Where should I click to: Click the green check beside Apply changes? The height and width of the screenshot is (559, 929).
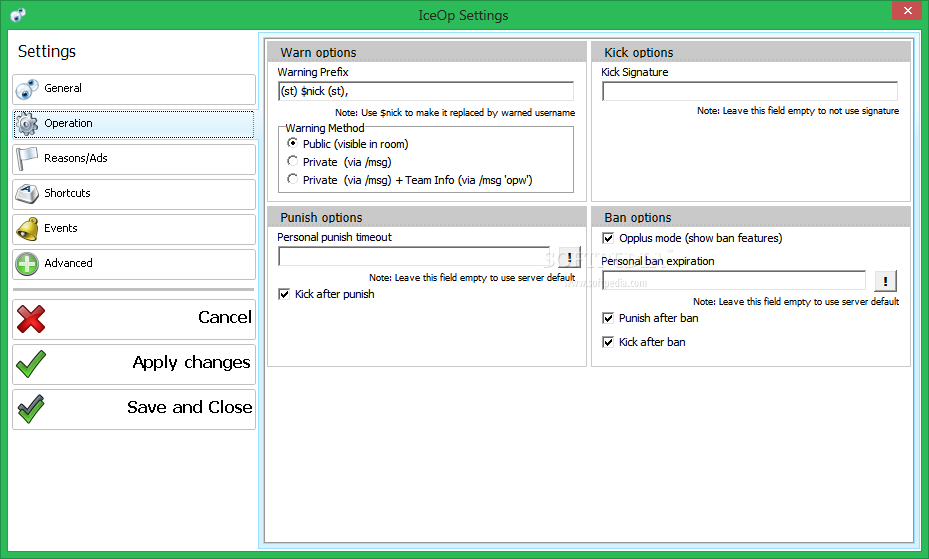pyautogui.click(x=31, y=364)
